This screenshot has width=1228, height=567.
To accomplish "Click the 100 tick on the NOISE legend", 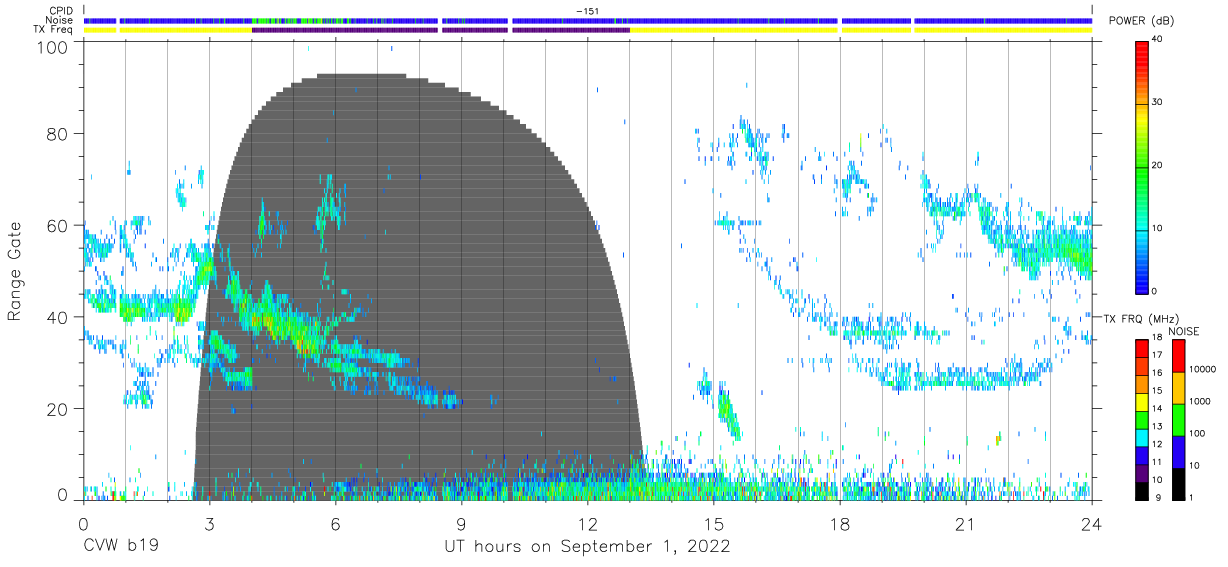I will (x=1196, y=433).
